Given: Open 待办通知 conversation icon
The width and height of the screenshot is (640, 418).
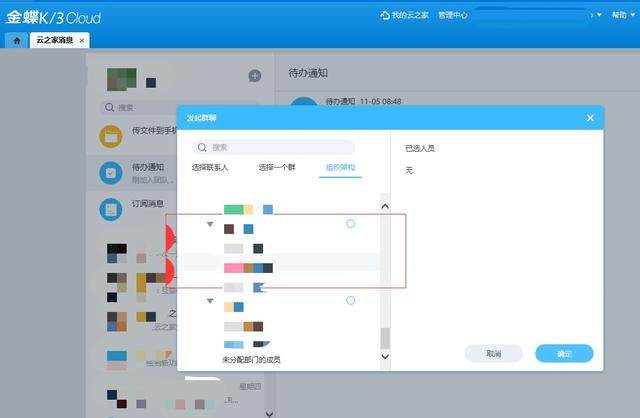Looking at the screenshot, I should click(x=111, y=173).
